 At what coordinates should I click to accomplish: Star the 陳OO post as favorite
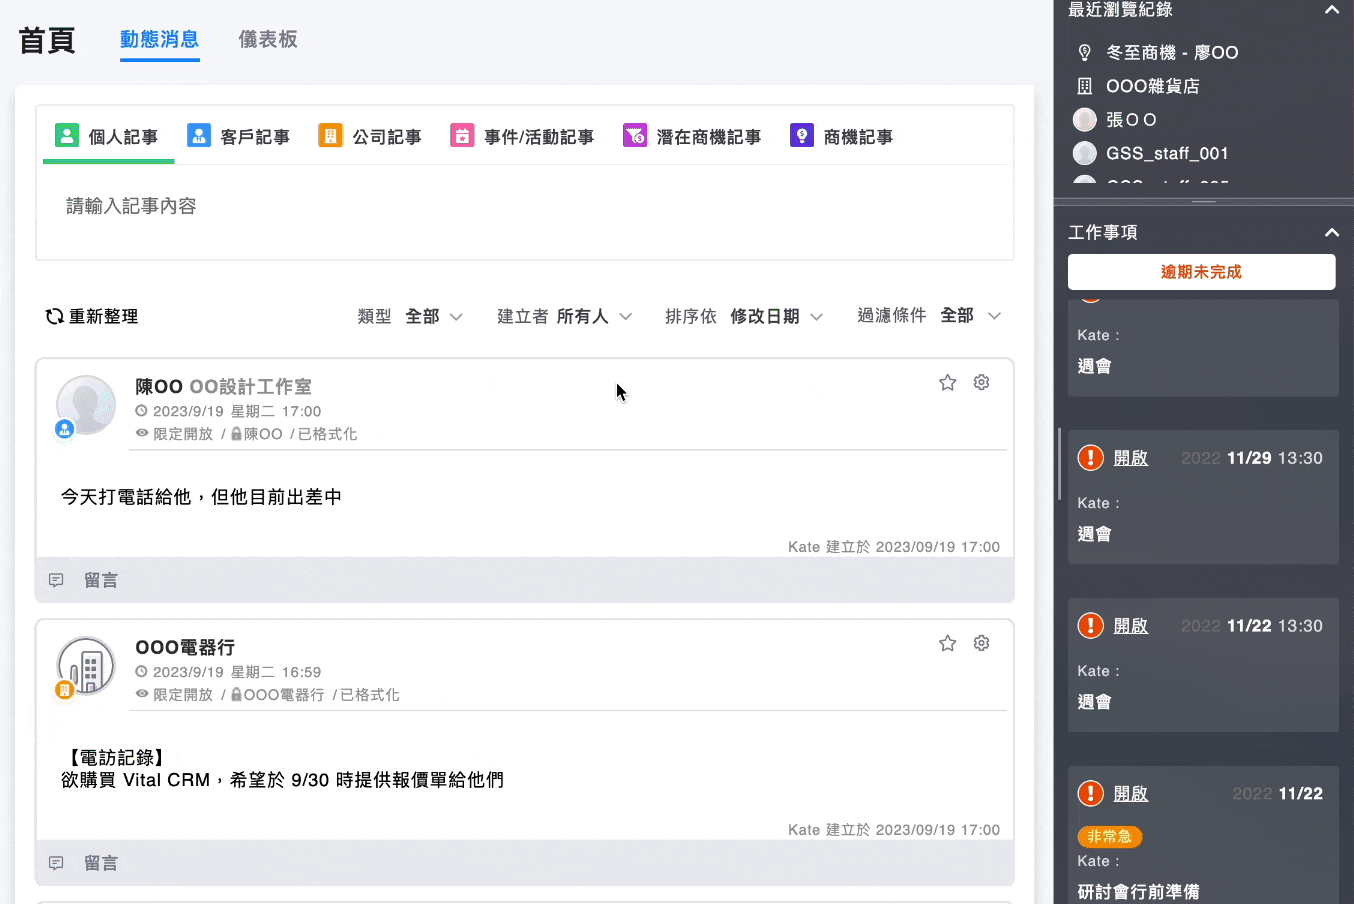[947, 381]
